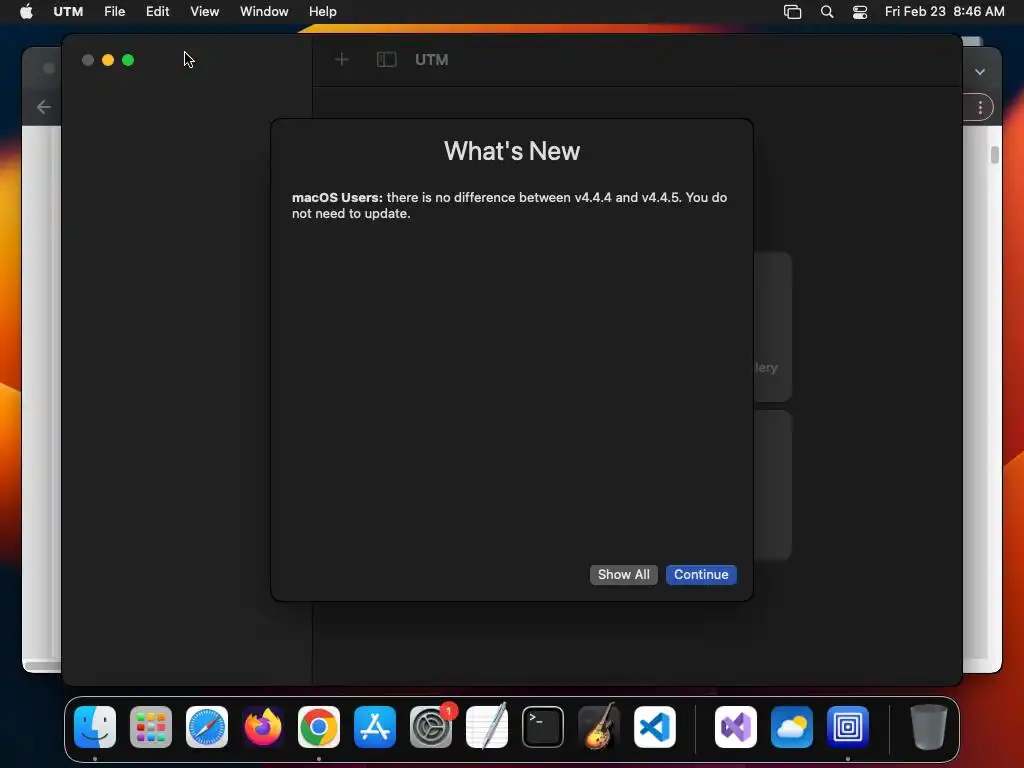The width and height of the screenshot is (1024, 768).
Task: Open Visual Studio from the Dock
Action: point(736,727)
